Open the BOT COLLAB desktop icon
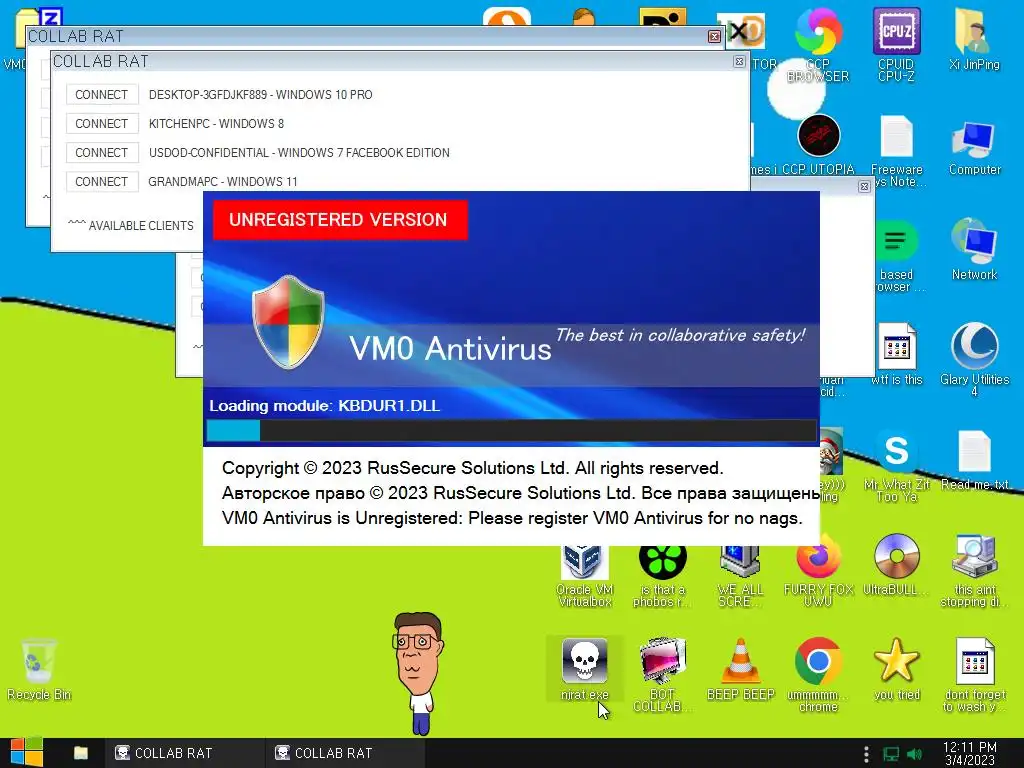1024x768 pixels. (662, 675)
